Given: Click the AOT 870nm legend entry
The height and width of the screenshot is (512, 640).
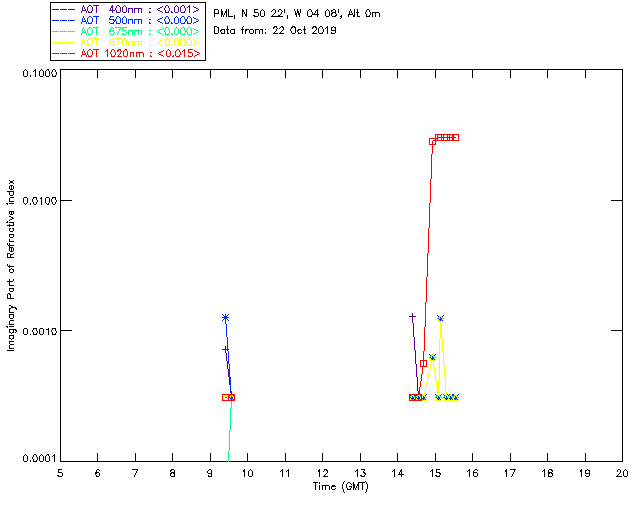Looking at the screenshot, I should (126, 42).
